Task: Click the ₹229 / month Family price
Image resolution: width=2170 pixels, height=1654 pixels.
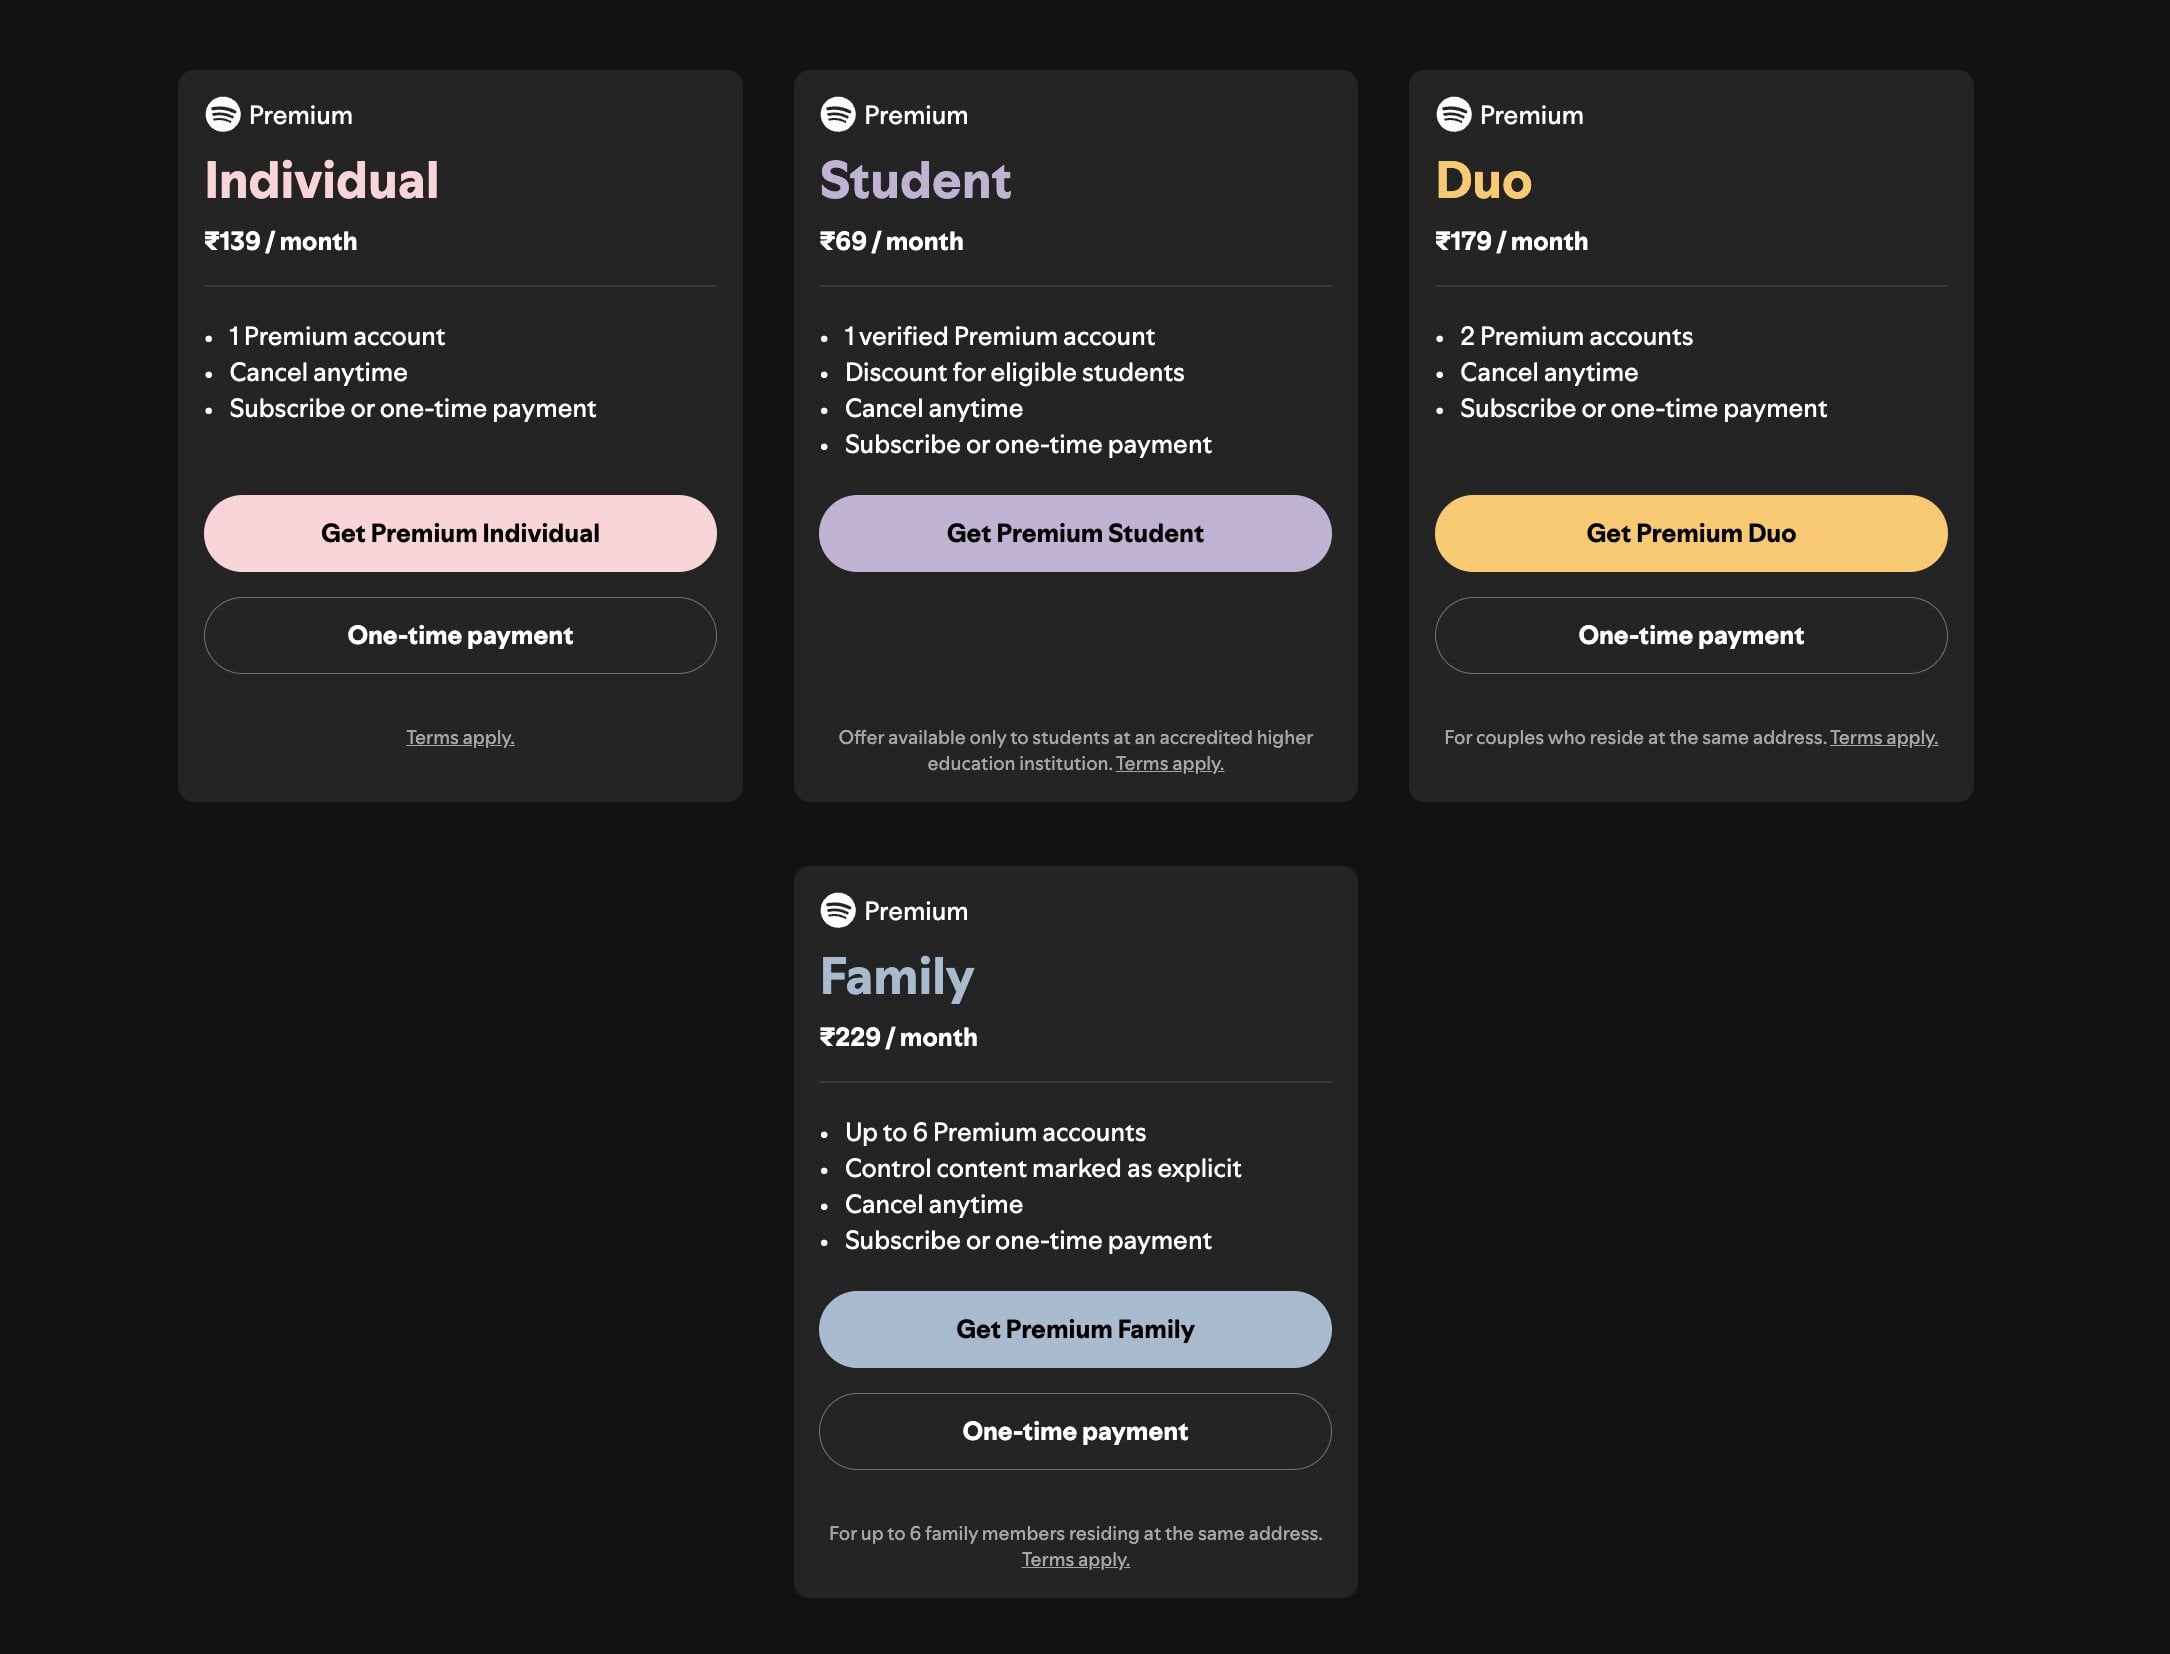Action: tap(898, 1038)
